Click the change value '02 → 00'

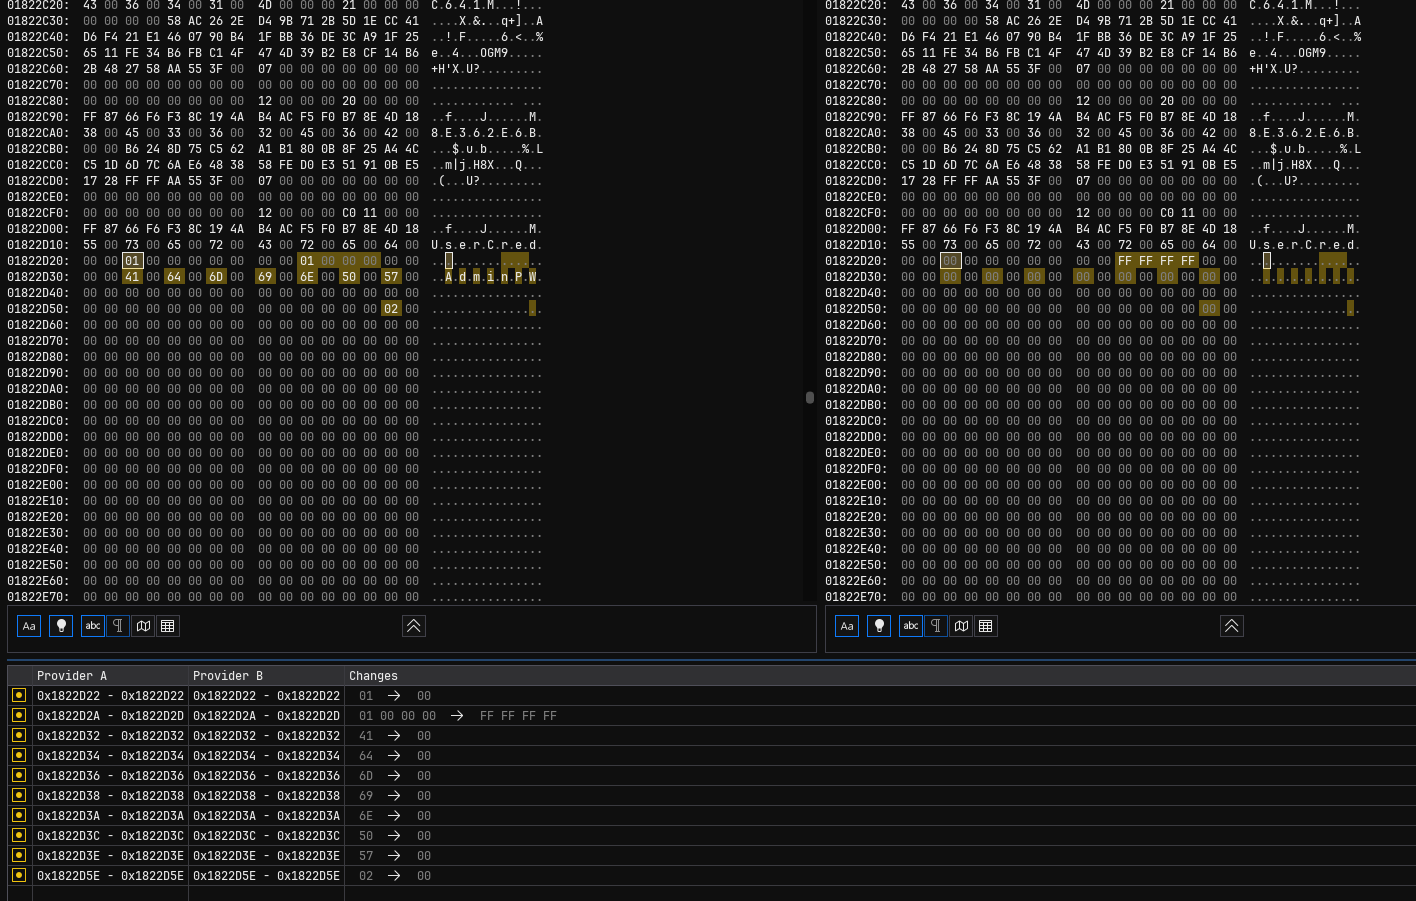pos(395,876)
